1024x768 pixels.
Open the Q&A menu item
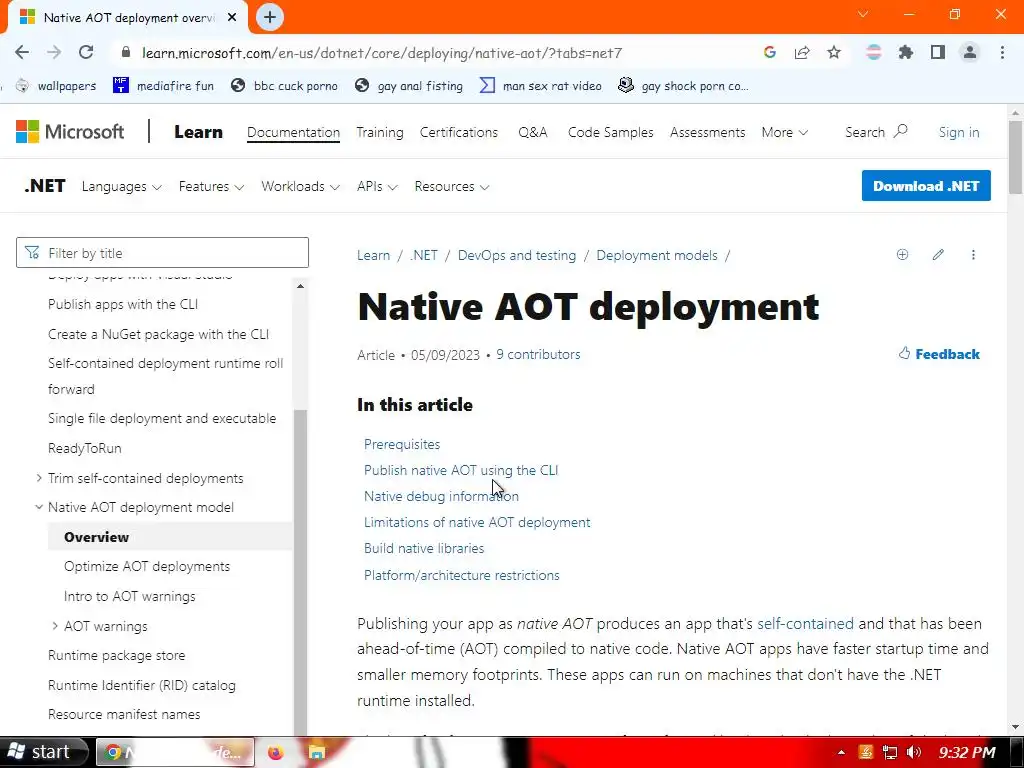click(x=533, y=133)
